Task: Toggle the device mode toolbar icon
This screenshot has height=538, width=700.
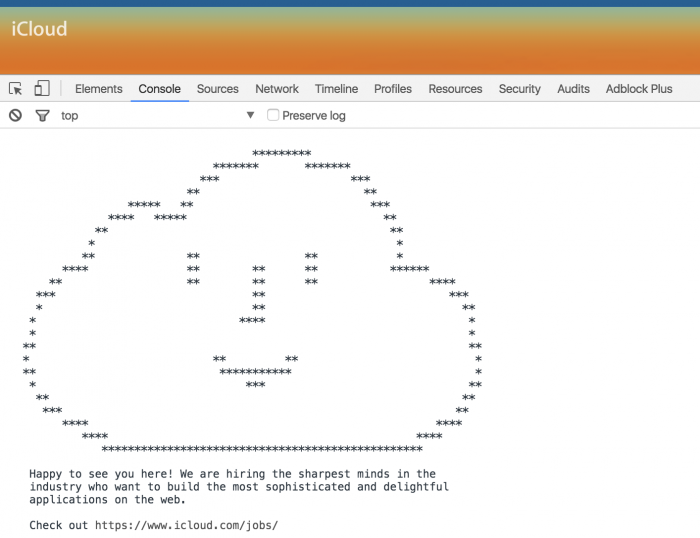Action: click(42, 88)
